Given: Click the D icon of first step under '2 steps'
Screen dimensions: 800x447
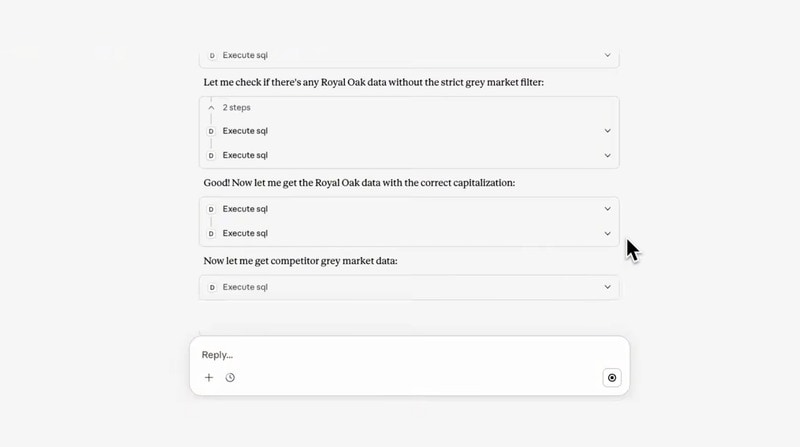Looking at the screenshot, I should coord(211,131).
